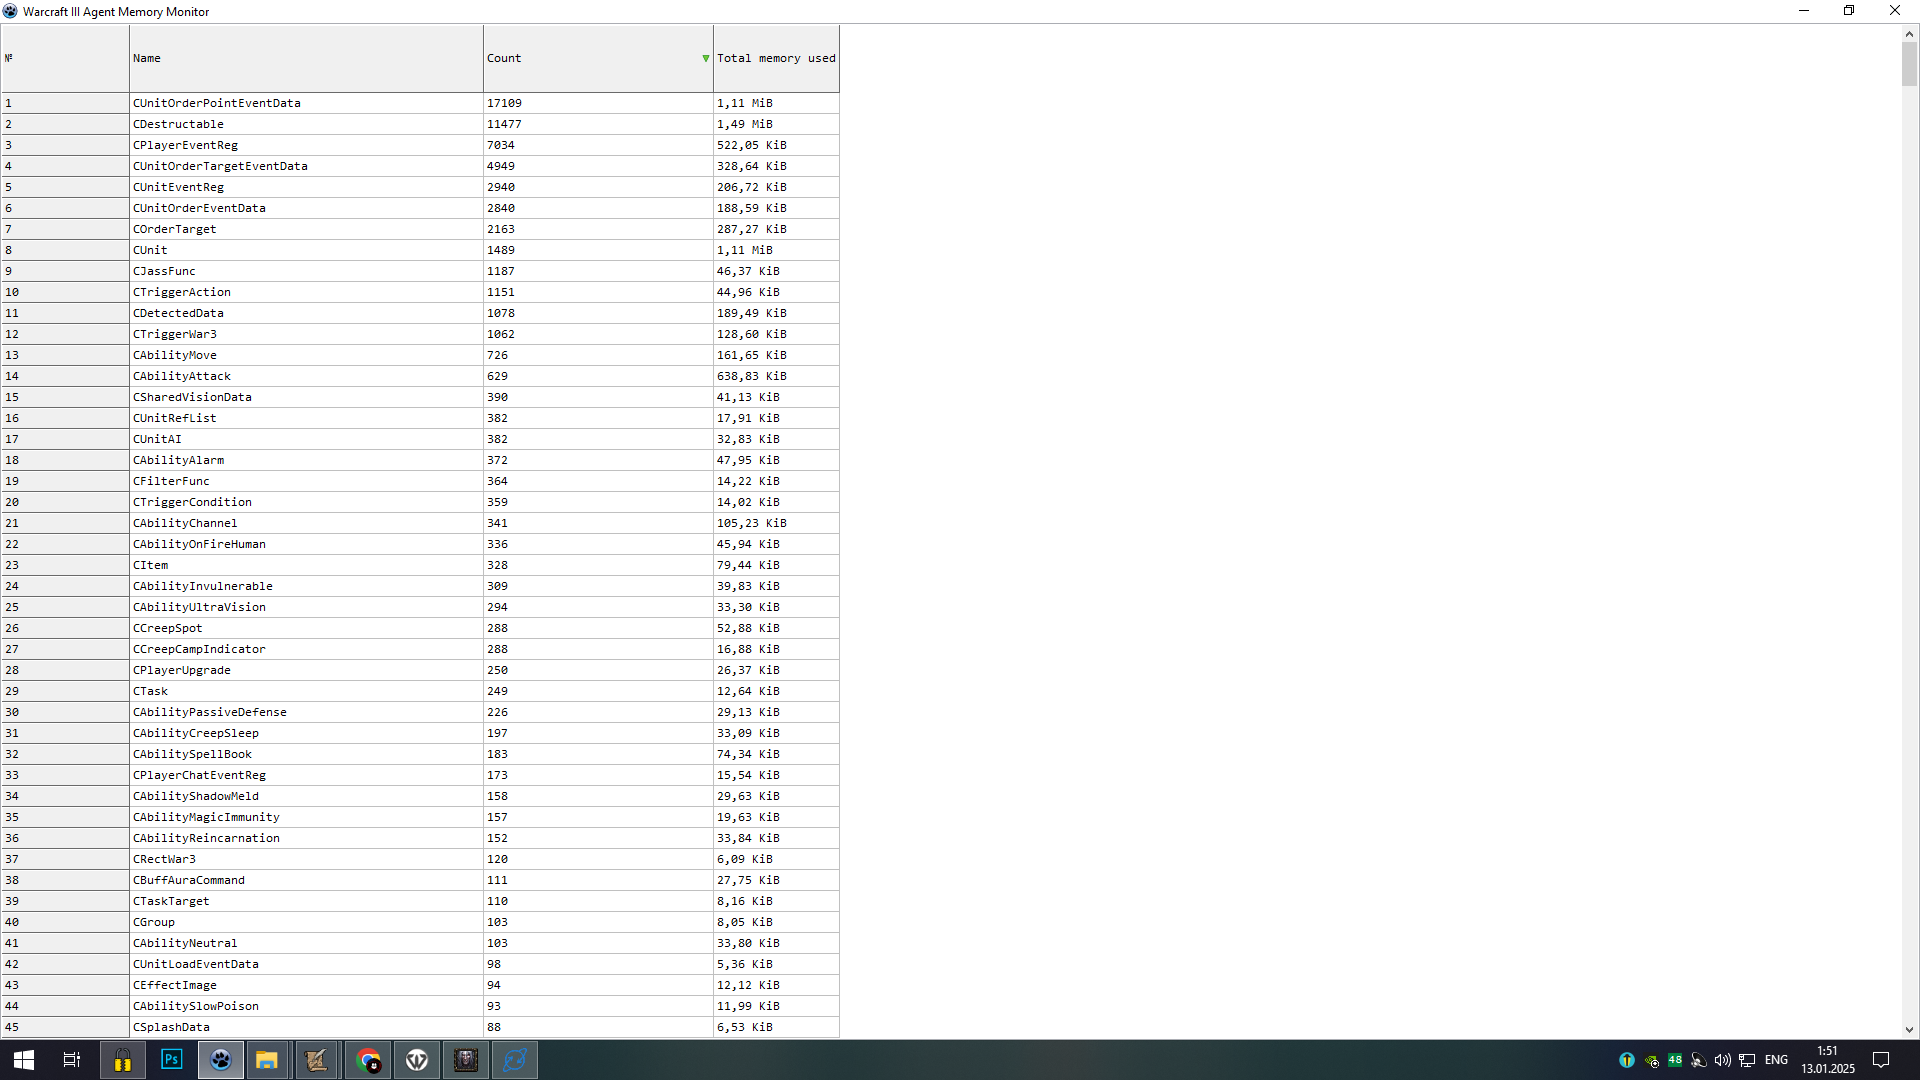Open the volume control in system tray
1920x1080 pixels.
pyautogui.click(x=1722, y=1060)
